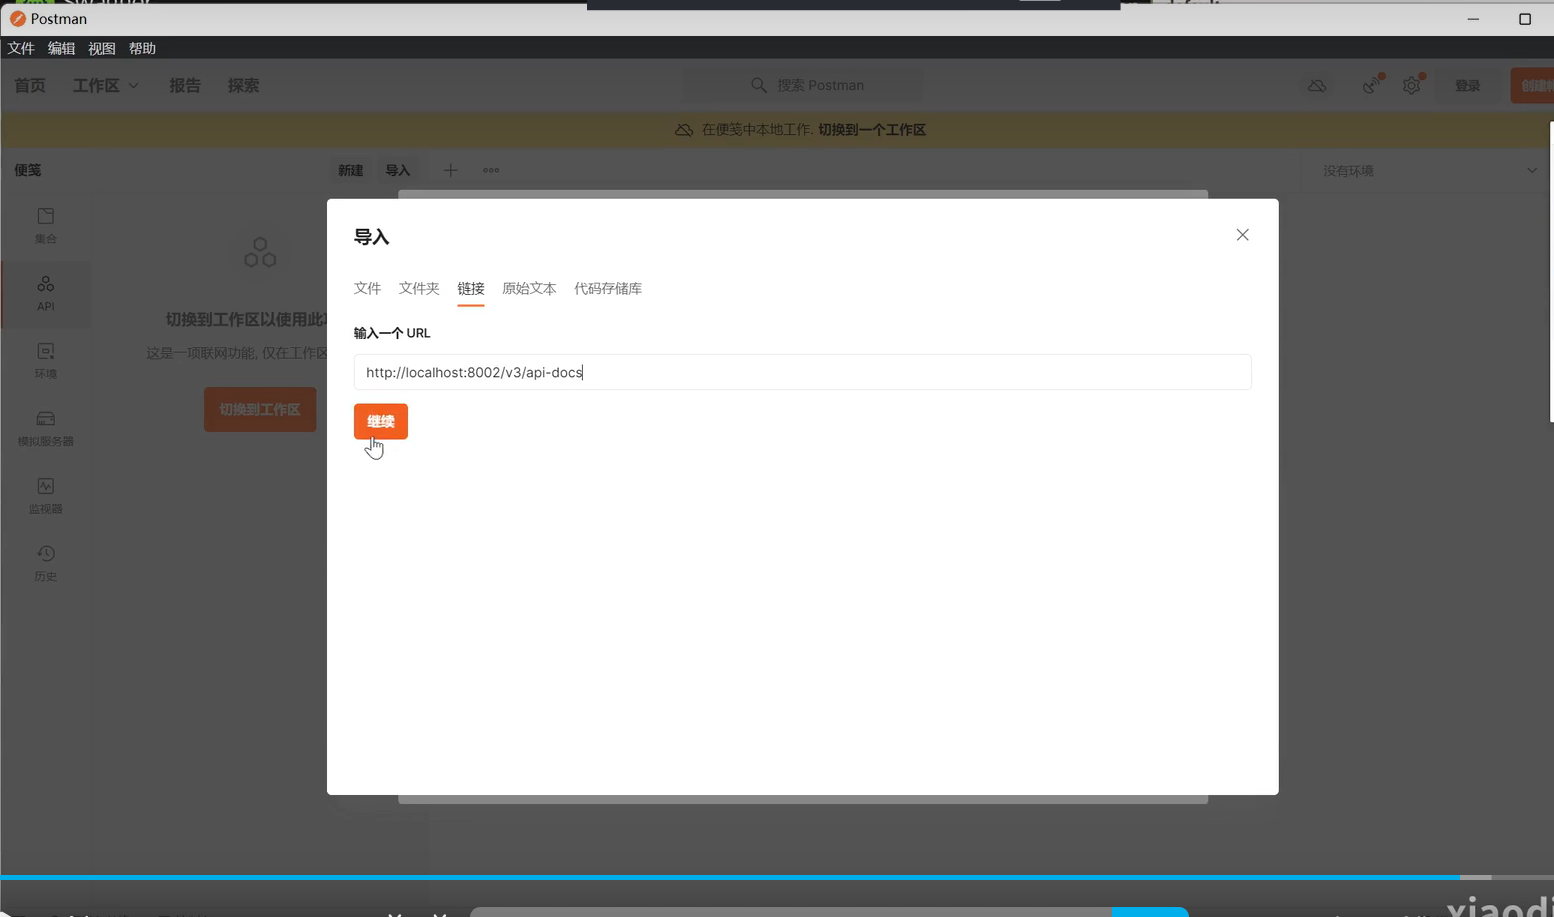Click the 创建 button at the top right

[x=1532, y=86]
